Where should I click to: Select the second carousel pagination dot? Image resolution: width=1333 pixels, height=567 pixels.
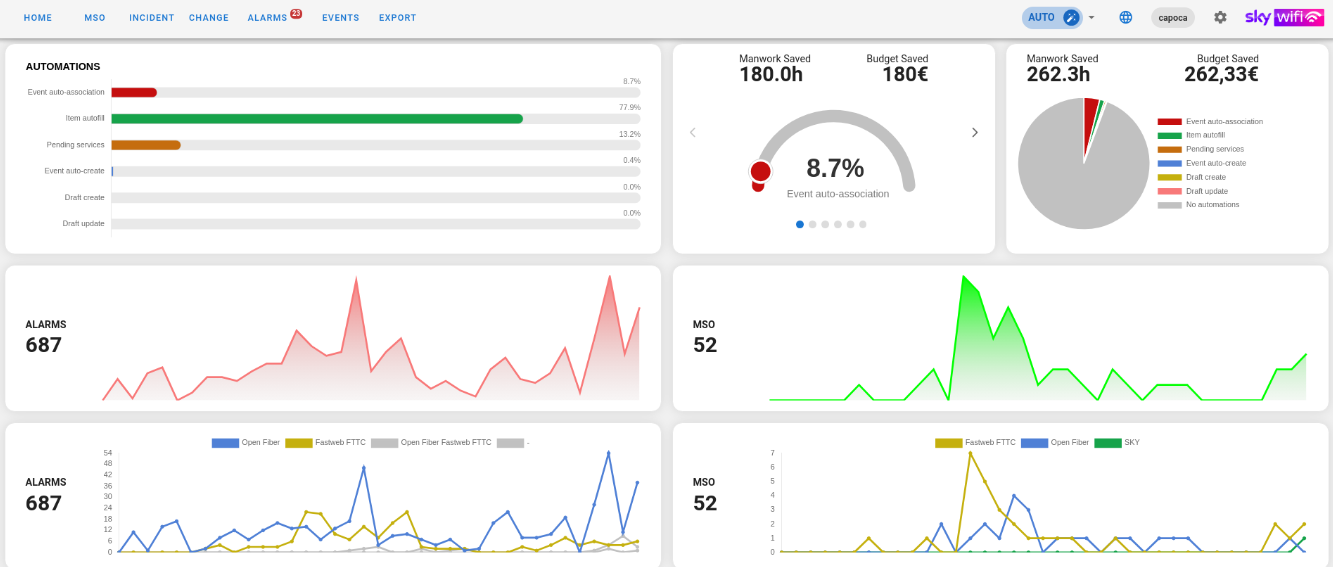click(x=812, y=225)
